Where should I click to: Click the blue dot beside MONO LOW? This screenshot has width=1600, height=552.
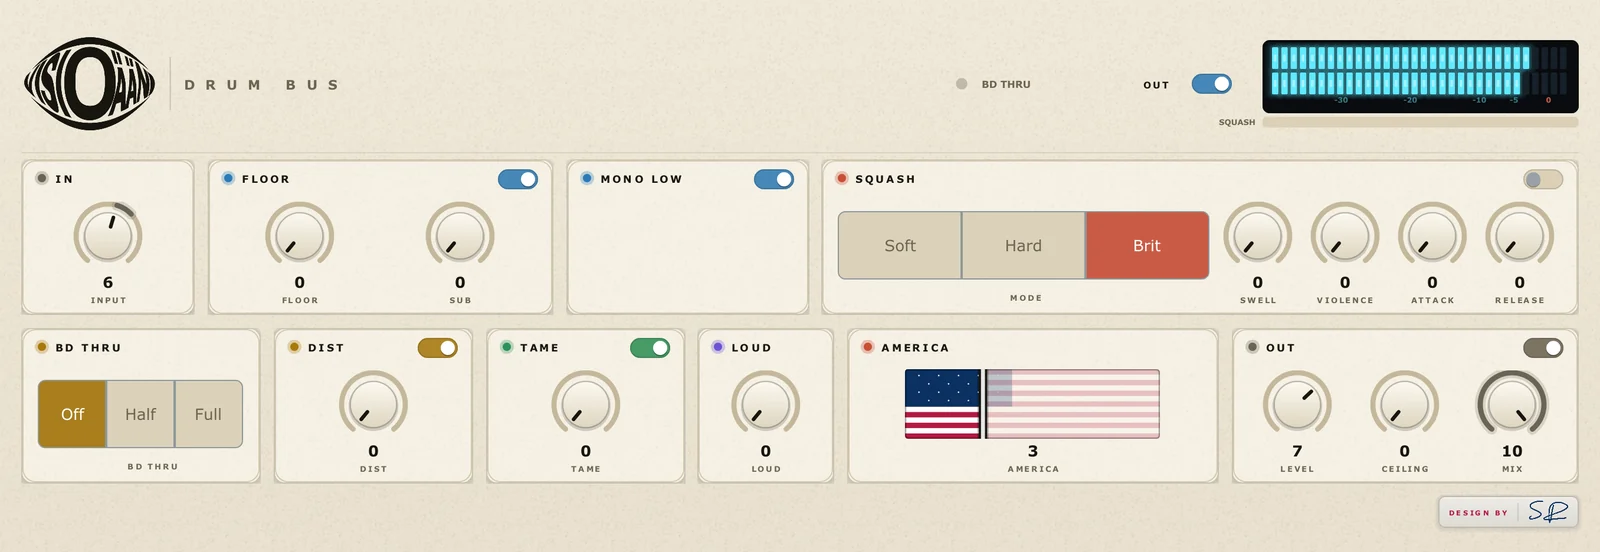click(587, 178)
